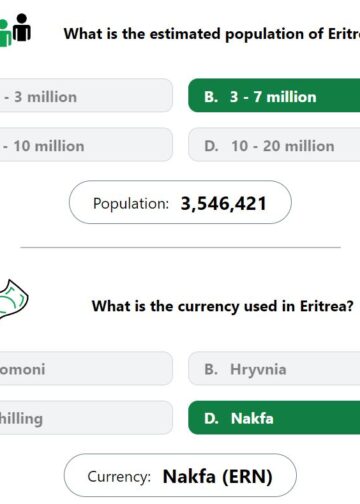Click the 'Population:' label text

coord(131,204)
